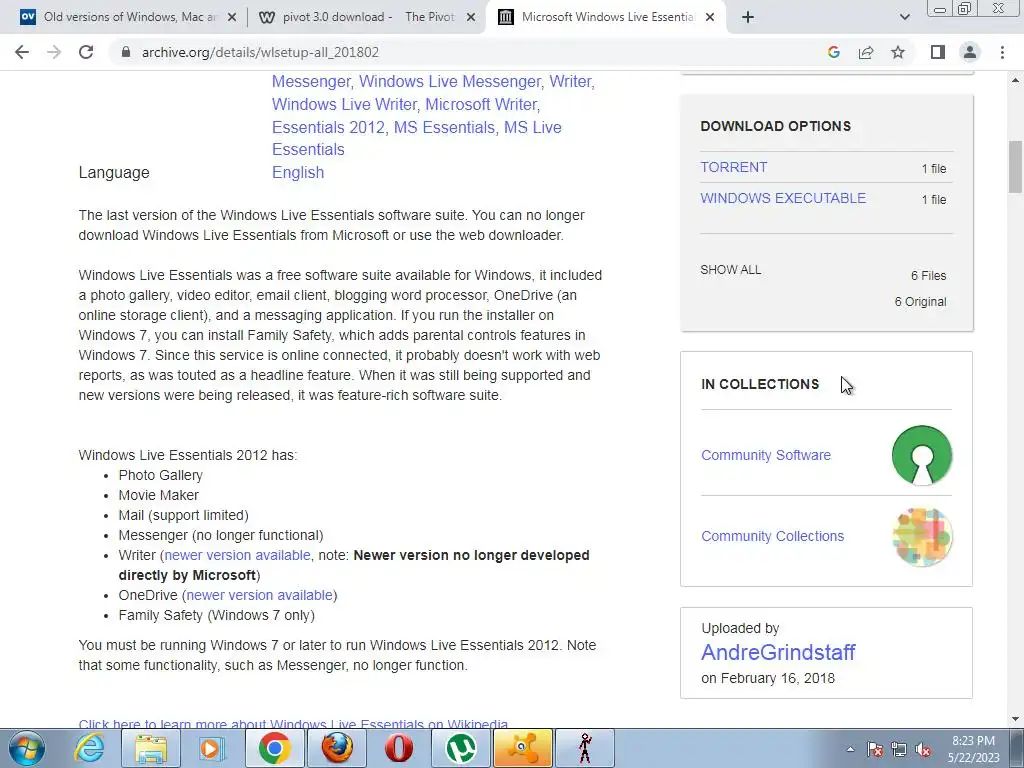This screenshot has width=1024, height=768.
Task: Click scrollbar down arrow
Action: point(1014,720)
